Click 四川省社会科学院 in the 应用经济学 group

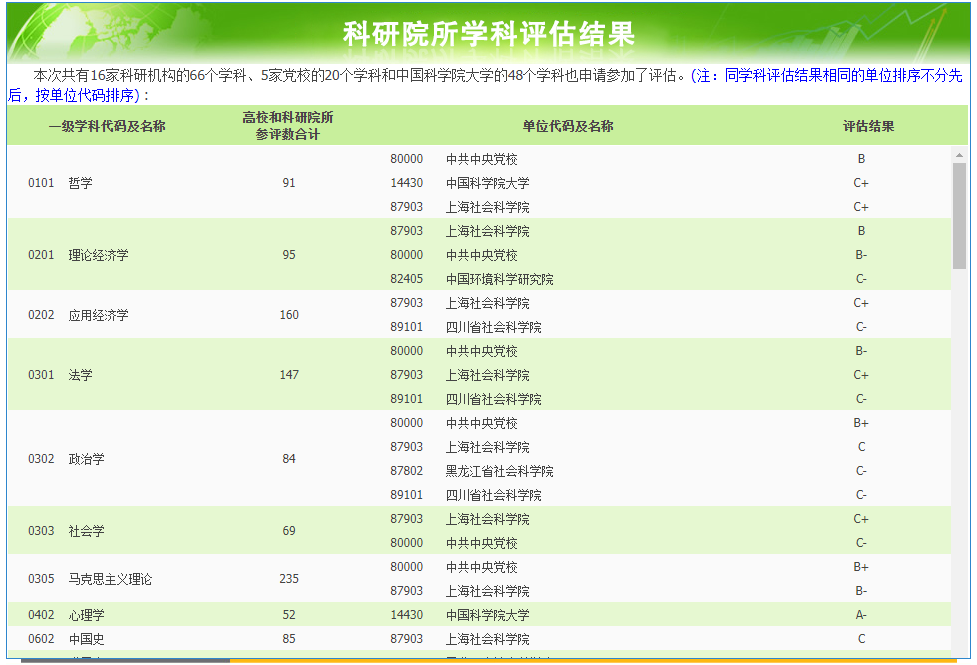(493, 327)
